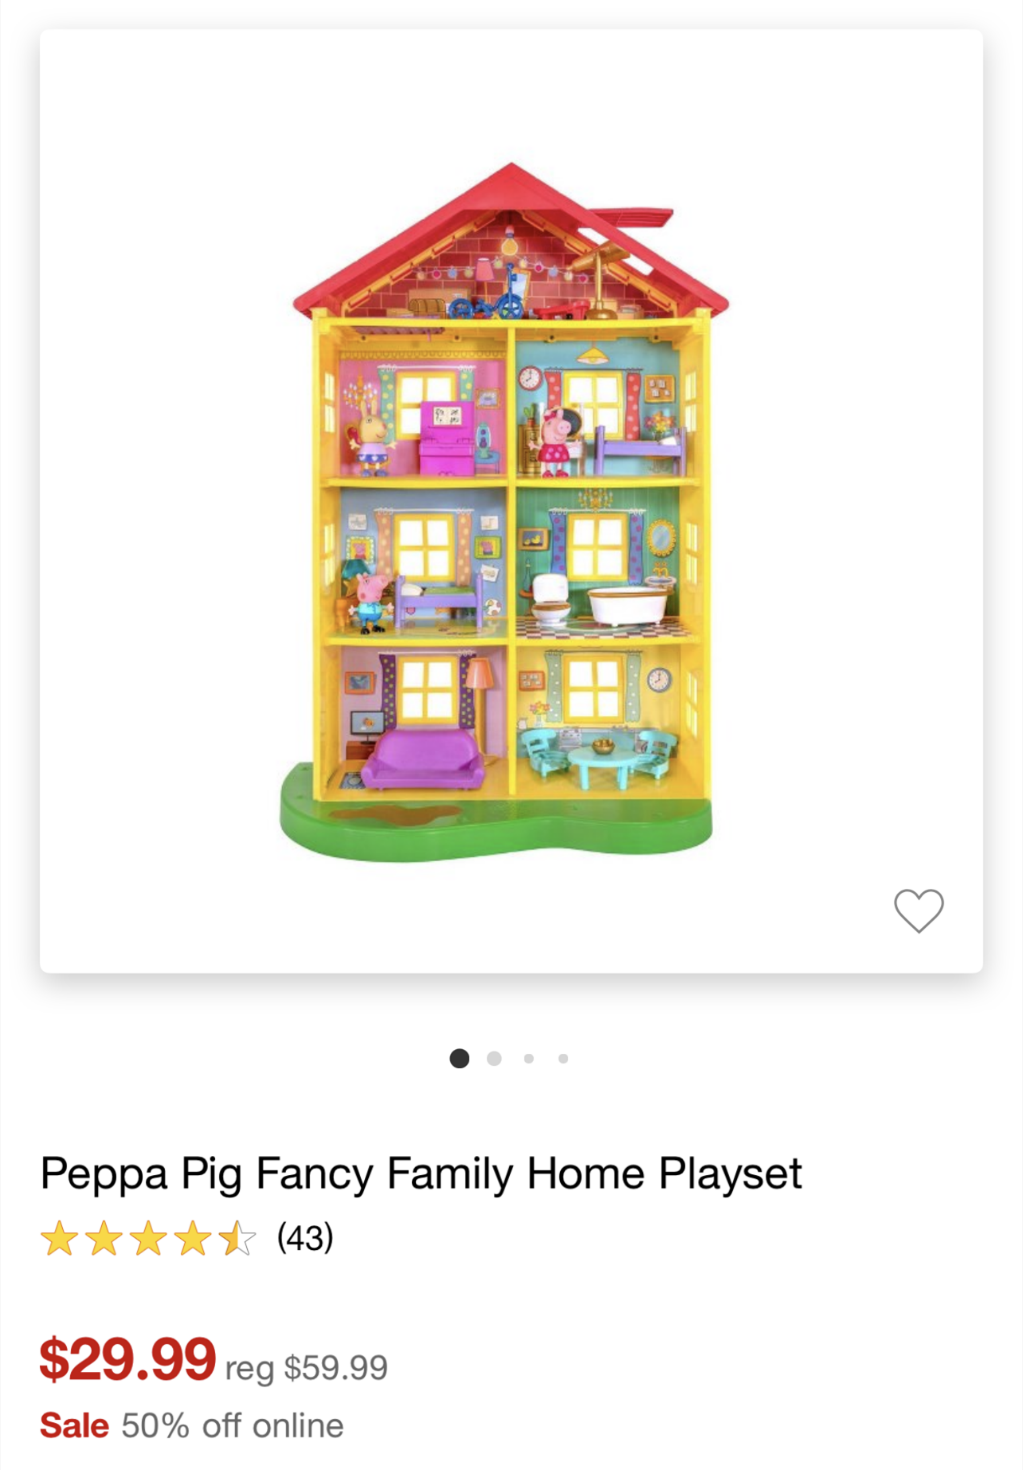This screenshot has width=1023, height=1470.
Task: Open Peppa Pig Fancy Family Home Playset title
Action: click(x=421, y=1174)
